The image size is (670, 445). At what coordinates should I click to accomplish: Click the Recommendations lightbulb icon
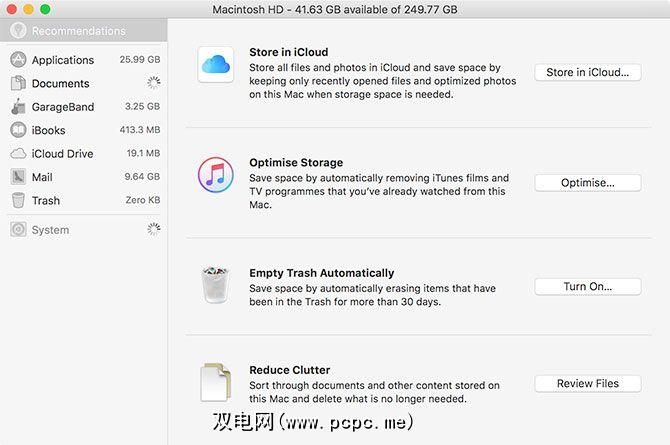click(x=18, y=30)
